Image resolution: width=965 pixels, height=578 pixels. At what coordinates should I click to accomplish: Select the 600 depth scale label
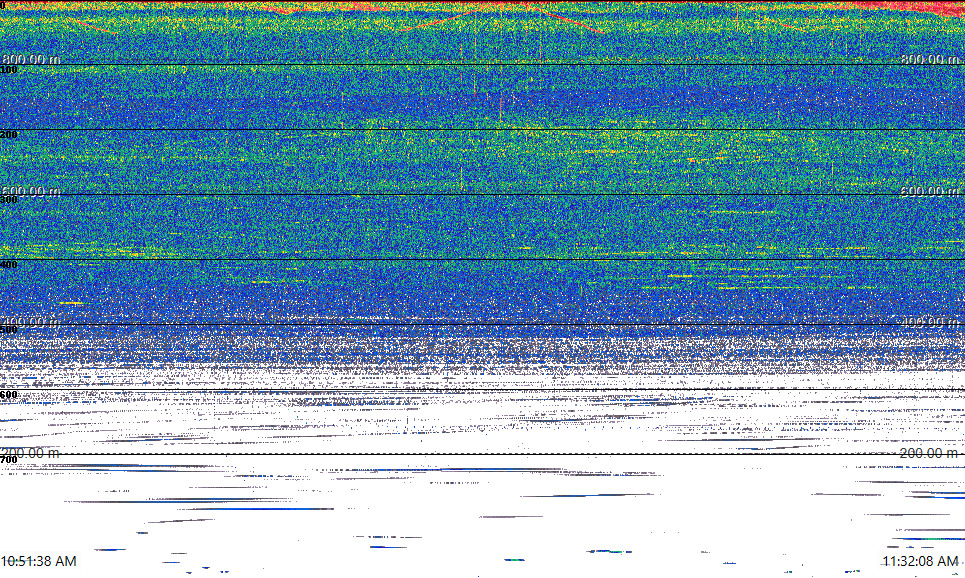pyautogui.click(x=9, y=395)
